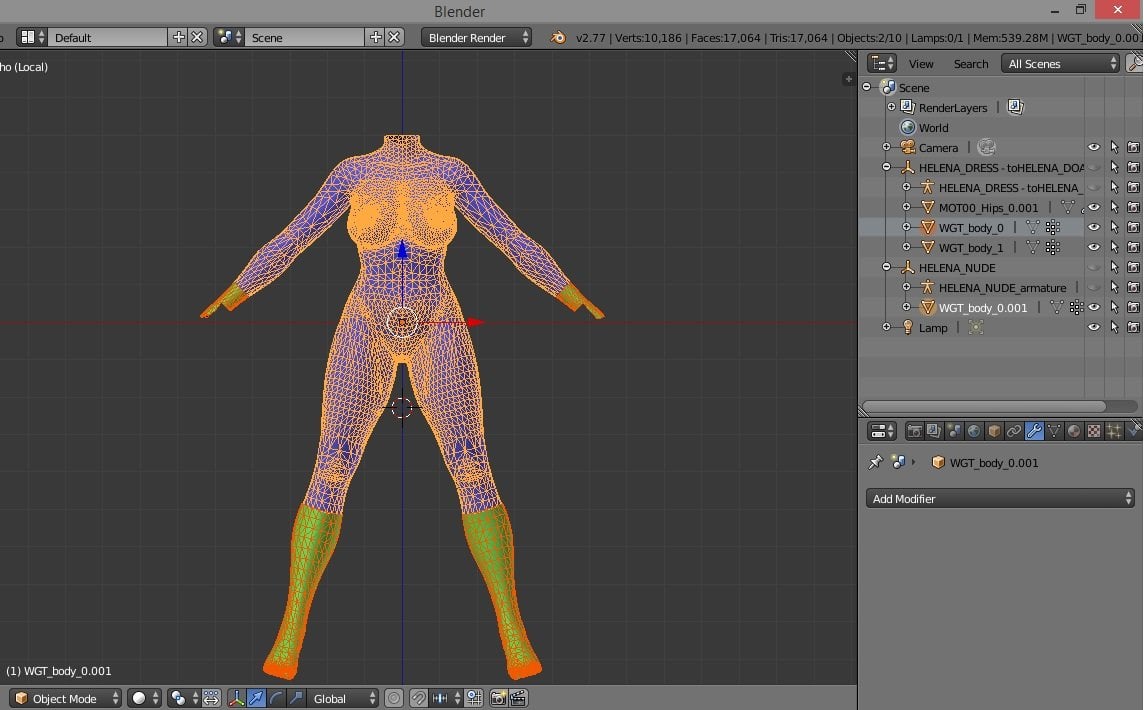Viewport: 1144px width, 710px height.
Task: Collapse the HELENA_NUDE node
Action: pyautogui.click(x=886, y=267)
